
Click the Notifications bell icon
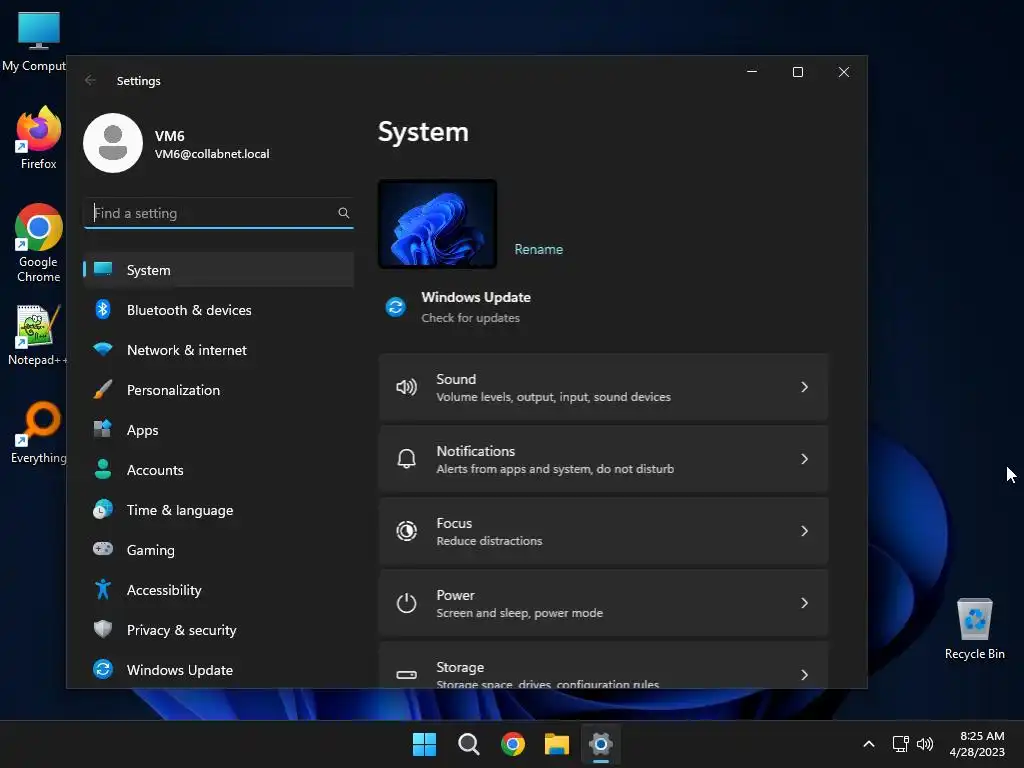406,459
